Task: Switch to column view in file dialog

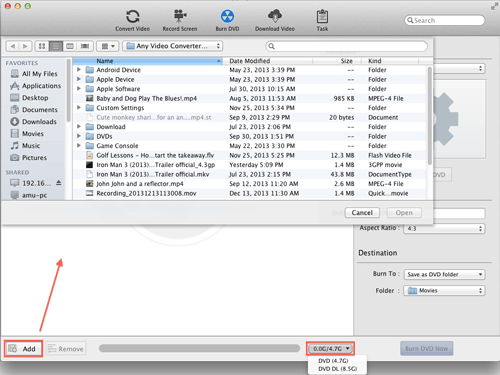Action: point(70,46)
